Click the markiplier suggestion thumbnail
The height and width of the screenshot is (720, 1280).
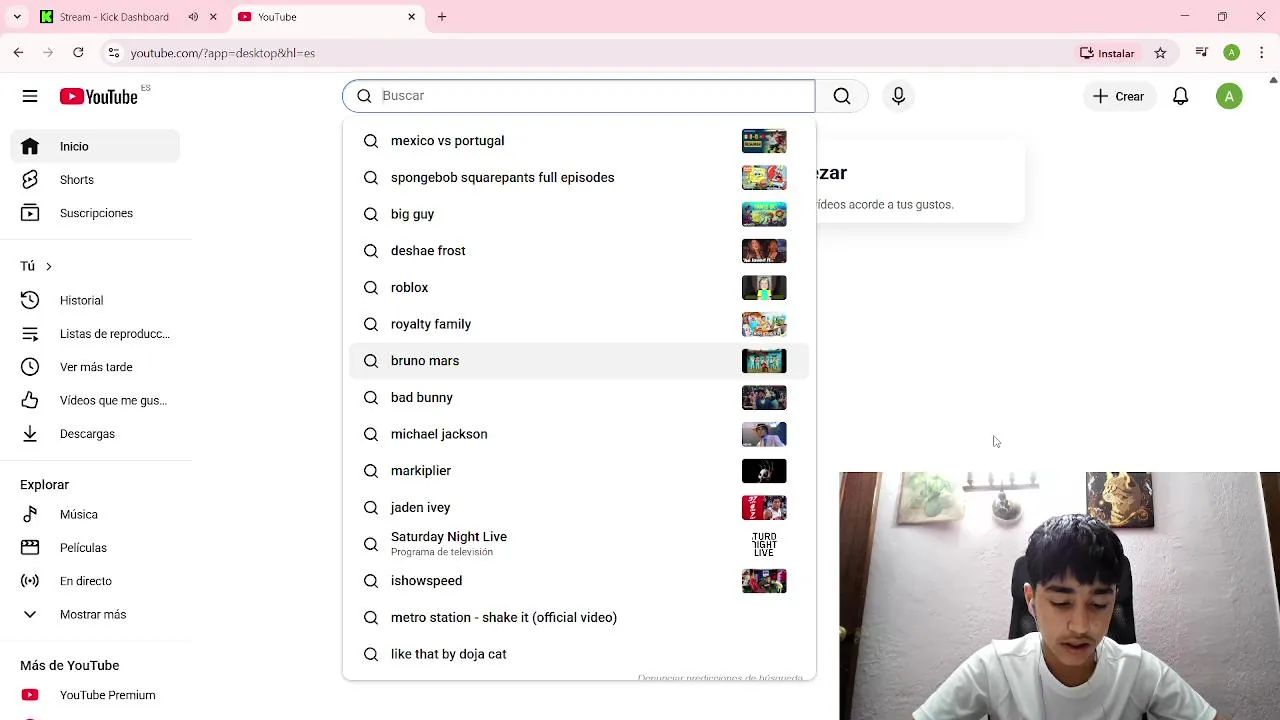pos(764,471)
